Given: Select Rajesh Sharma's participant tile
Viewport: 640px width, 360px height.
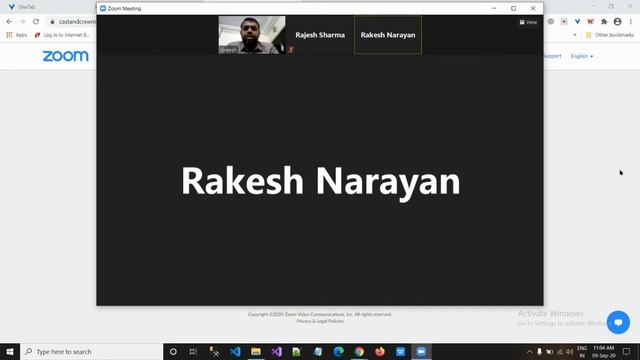Looking at the screenshot, I should click(320, 35).
